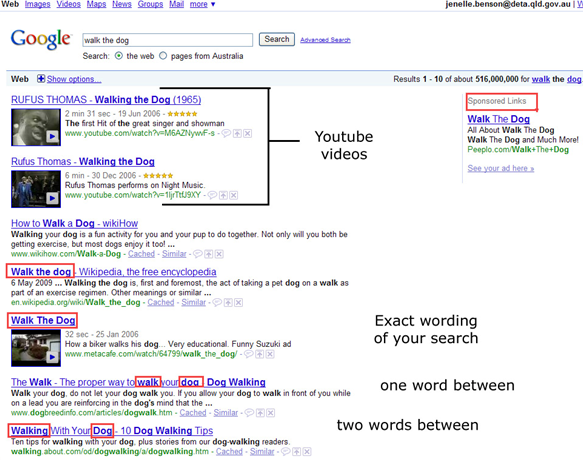Screen dimensions: 583x460
Task: Open Cached link for wikiHow result
Action: point(141,254)
